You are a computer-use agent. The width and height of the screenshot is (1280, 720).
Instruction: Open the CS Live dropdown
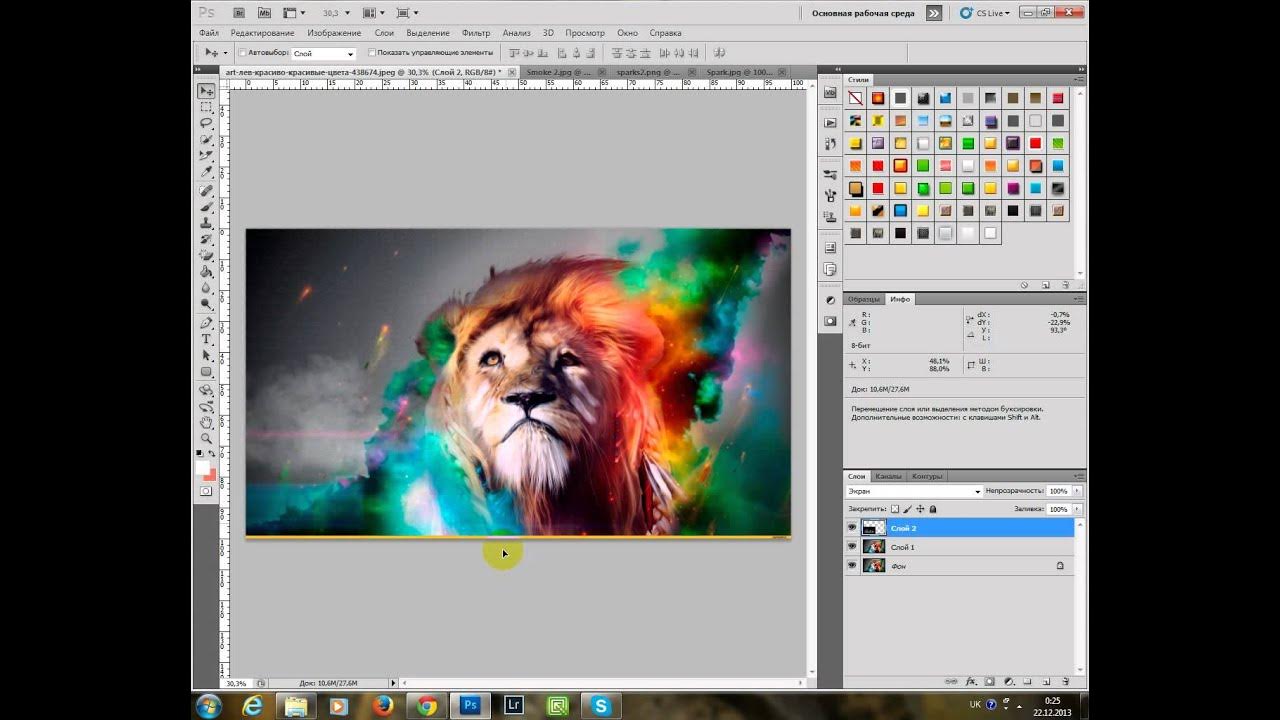click(x=985, y=13)
